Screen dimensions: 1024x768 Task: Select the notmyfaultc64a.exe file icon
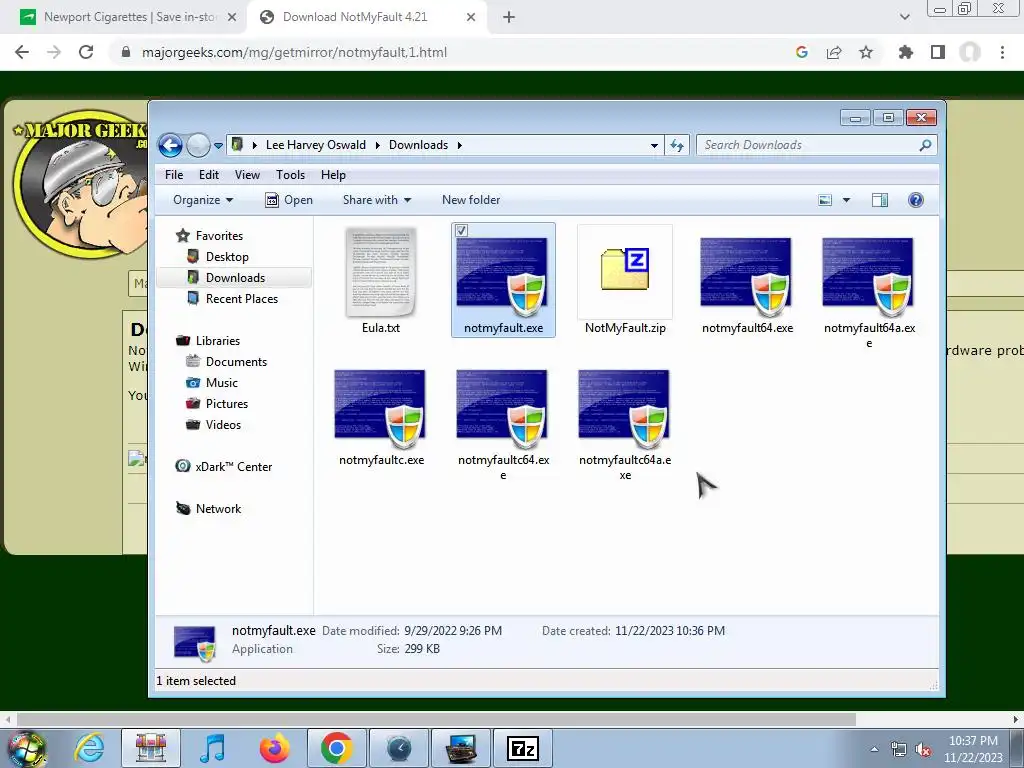pyautogui.click(x=624, y=409)
